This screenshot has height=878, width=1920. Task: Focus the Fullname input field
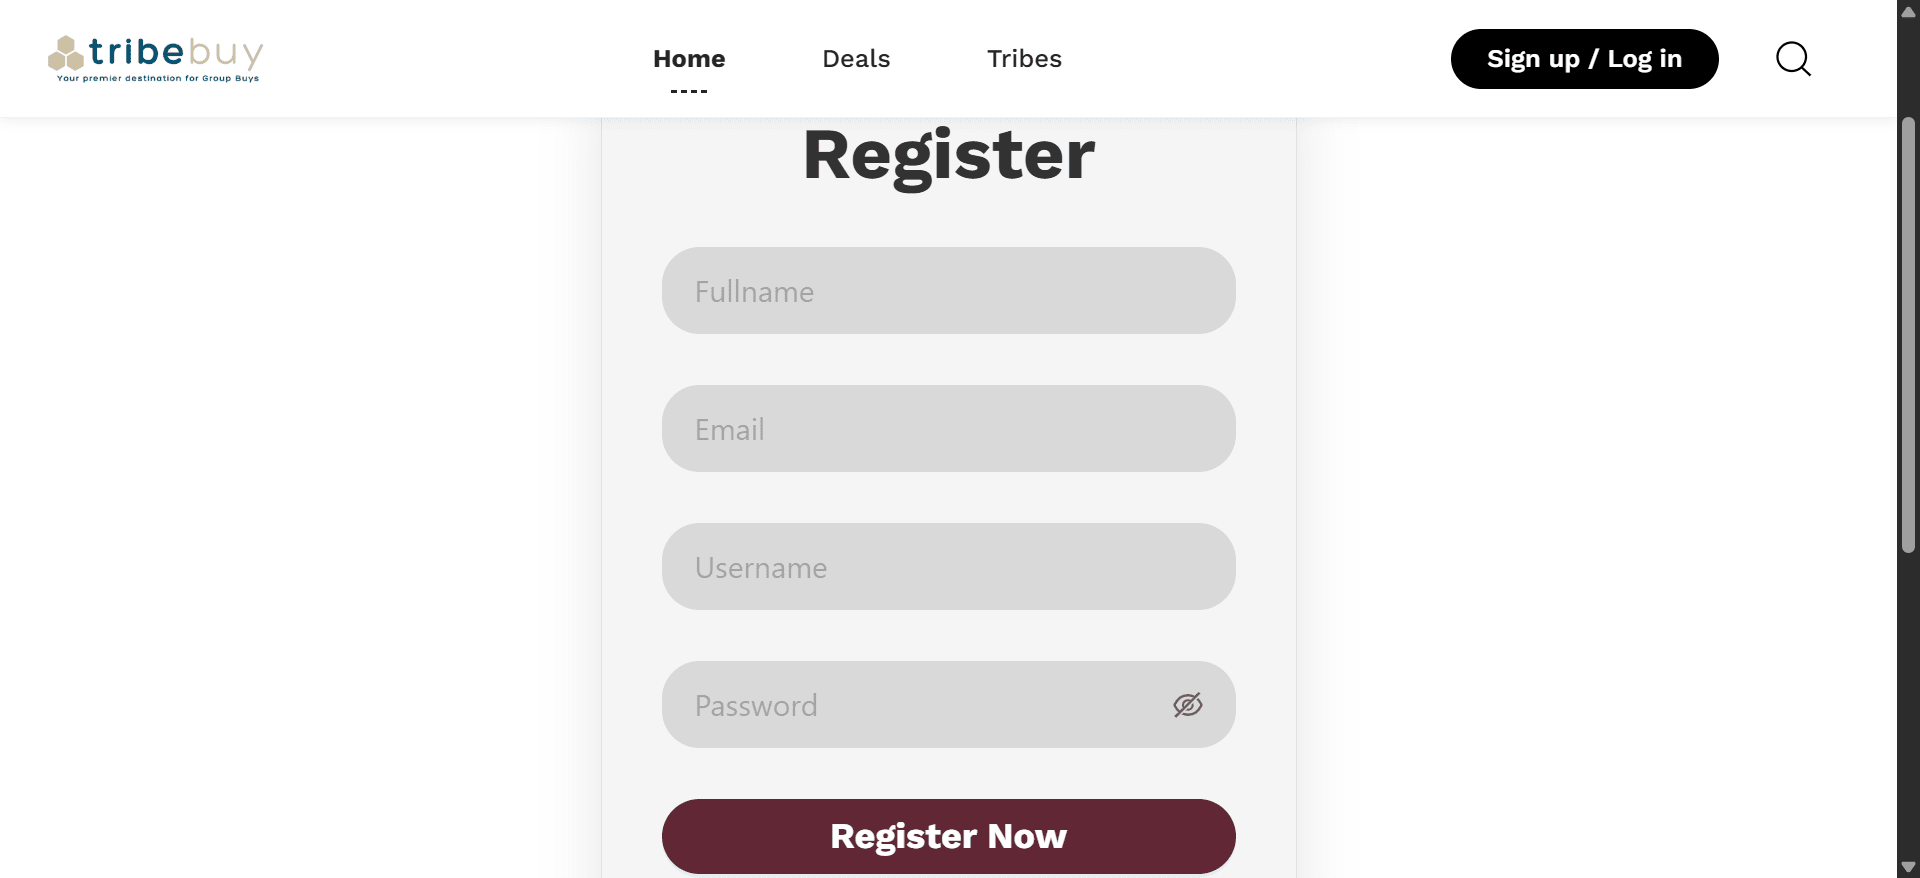coord(948,291)
